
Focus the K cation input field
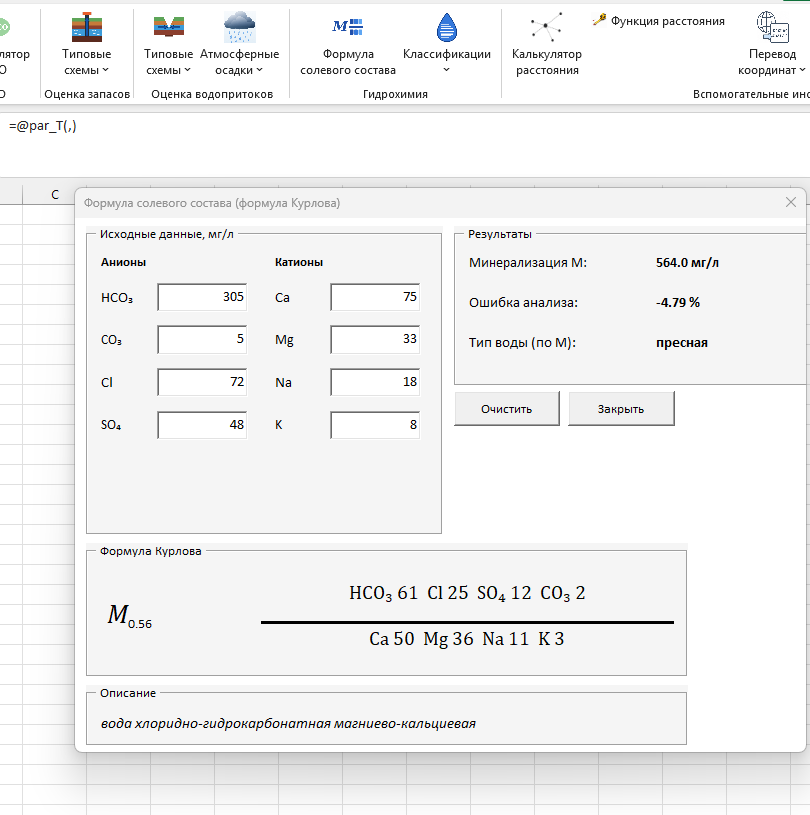(x=375, y=425)
